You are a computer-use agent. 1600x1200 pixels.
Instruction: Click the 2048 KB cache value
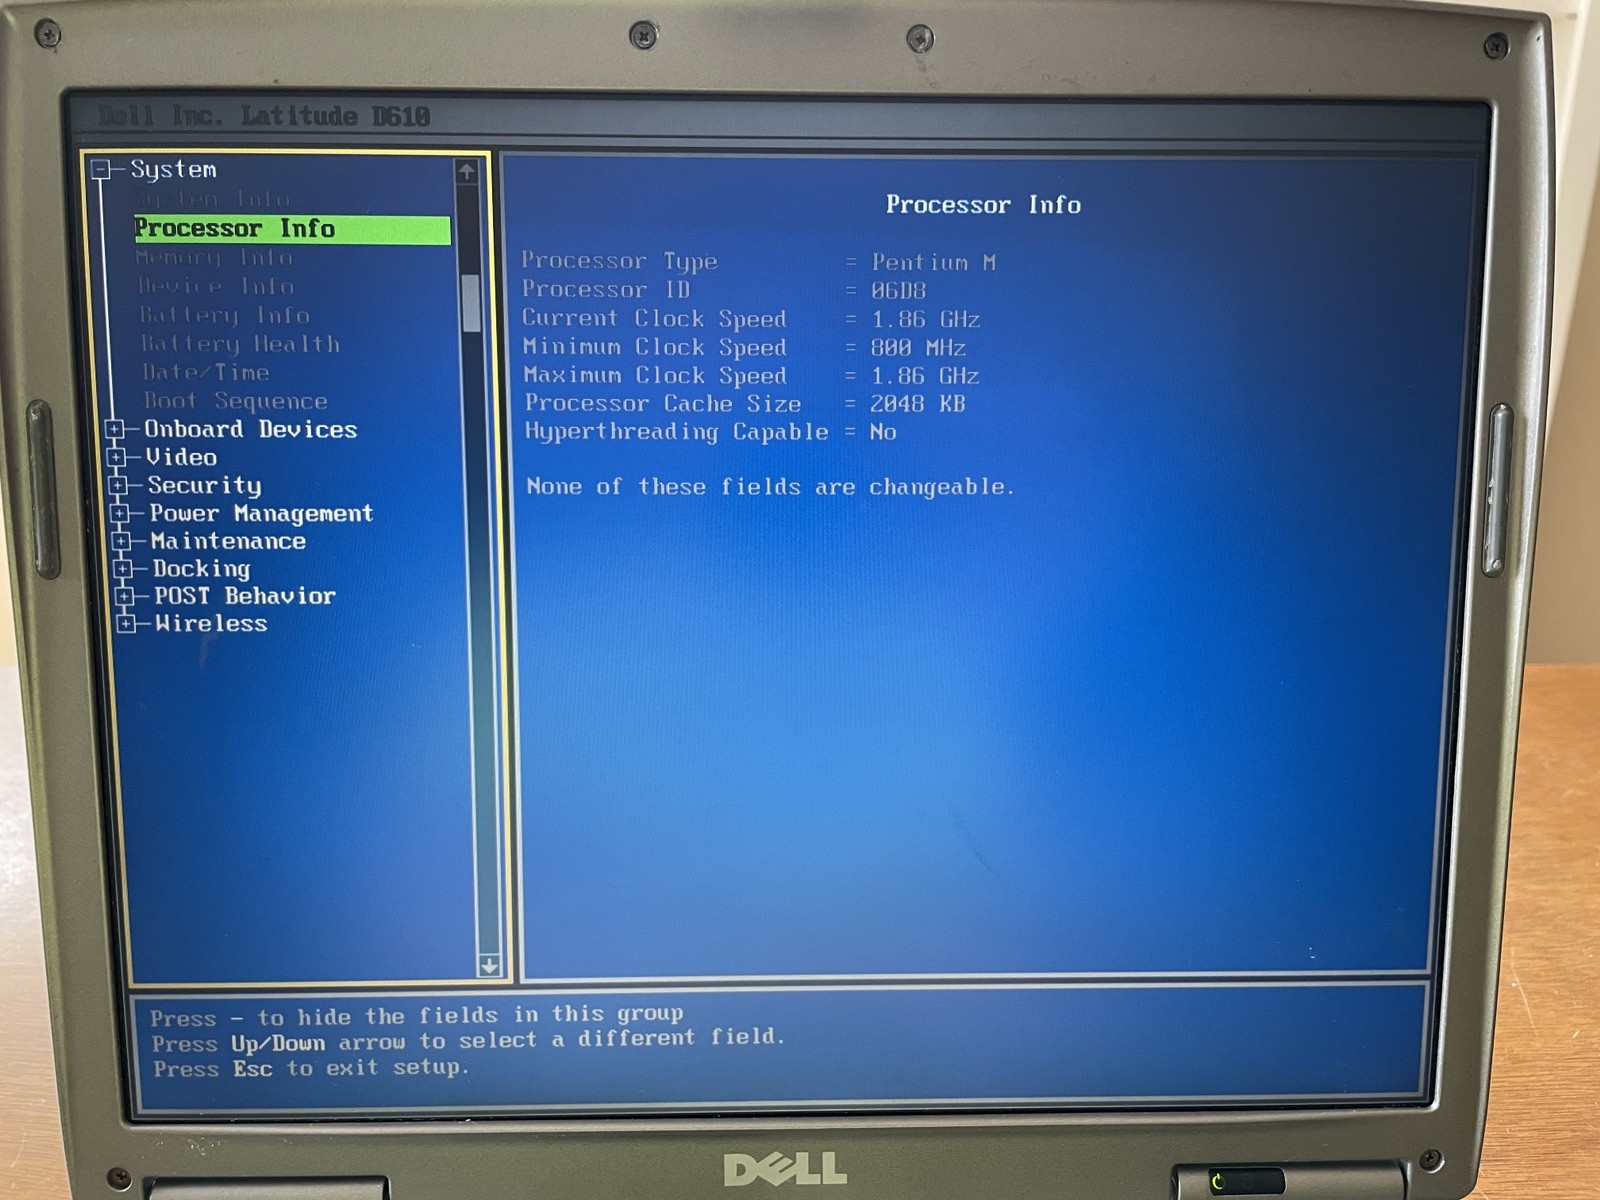coord(917,404)
